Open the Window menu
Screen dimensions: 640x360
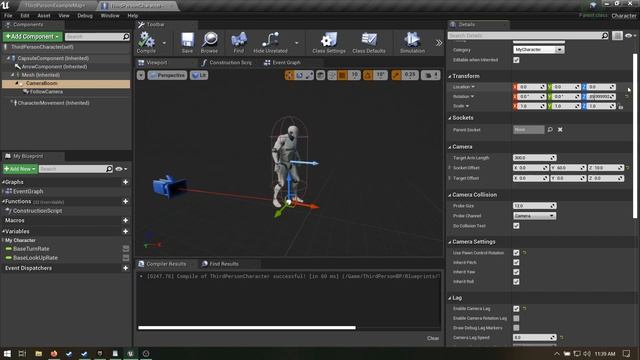point(110,16)
